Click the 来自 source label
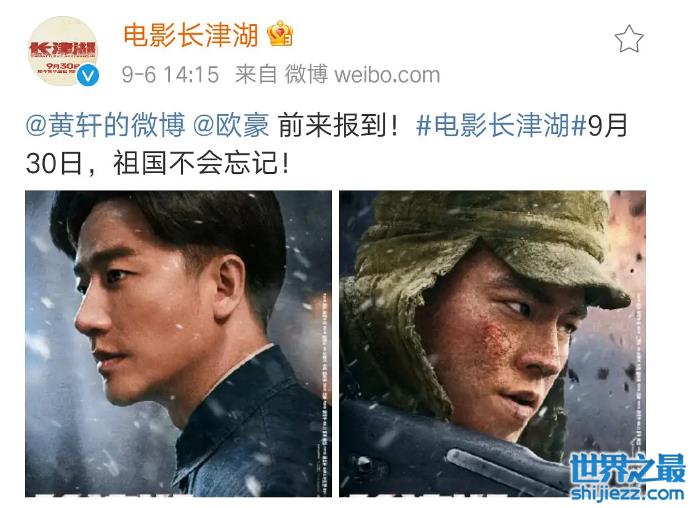 256,74
